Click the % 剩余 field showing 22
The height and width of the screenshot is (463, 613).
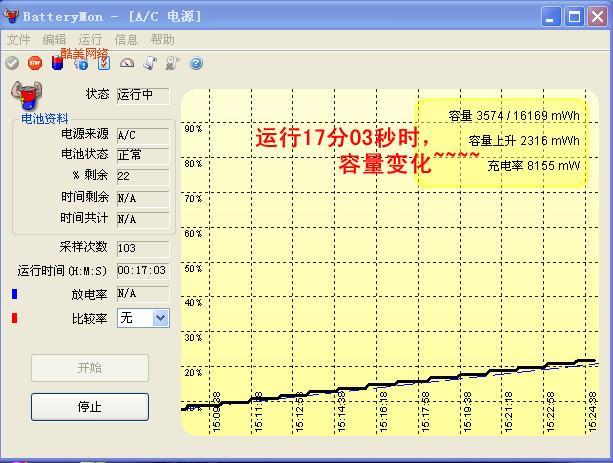(x=143, y=176)
